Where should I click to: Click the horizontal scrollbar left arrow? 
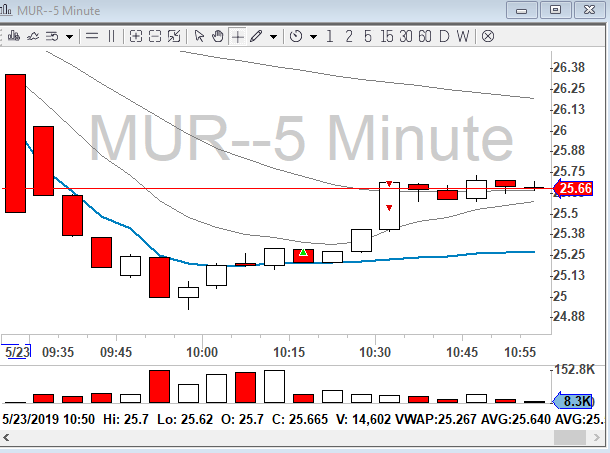6,438
